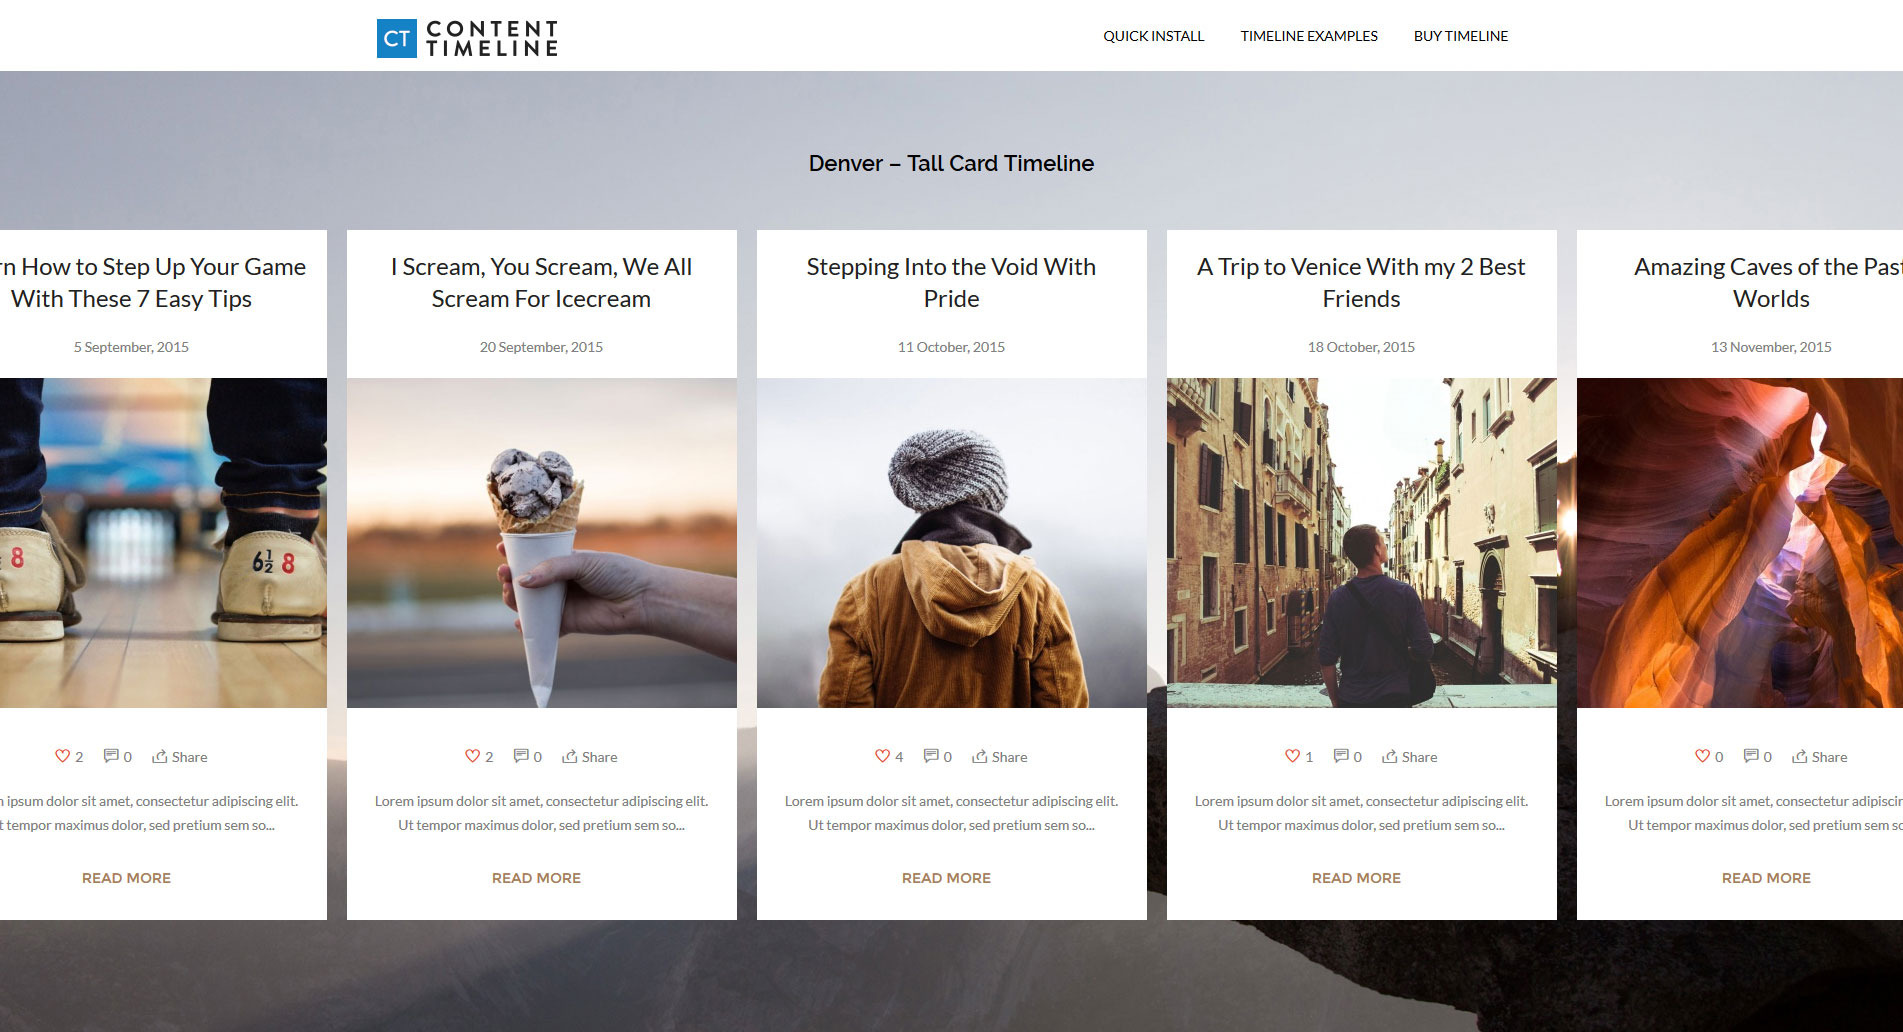Image resolution: width=1903 pixels, height=1032 pixels.
Task: Share the Stepping Into the Void card
Action: (x=1000, y=757)
